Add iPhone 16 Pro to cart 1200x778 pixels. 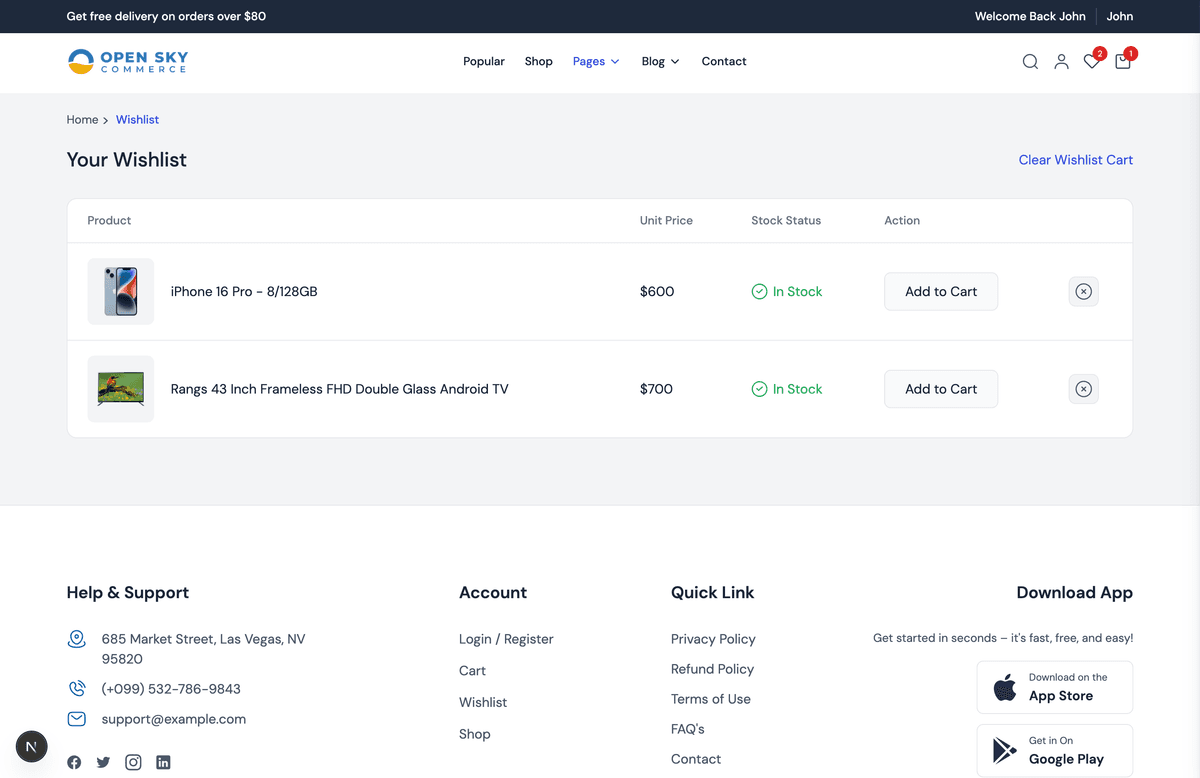(x=941, y=292)
